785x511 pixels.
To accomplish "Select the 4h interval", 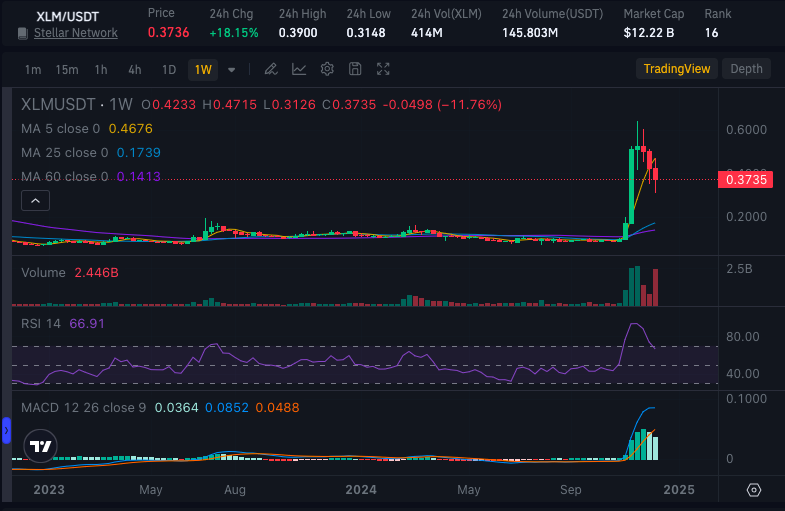I will (135, 70).
